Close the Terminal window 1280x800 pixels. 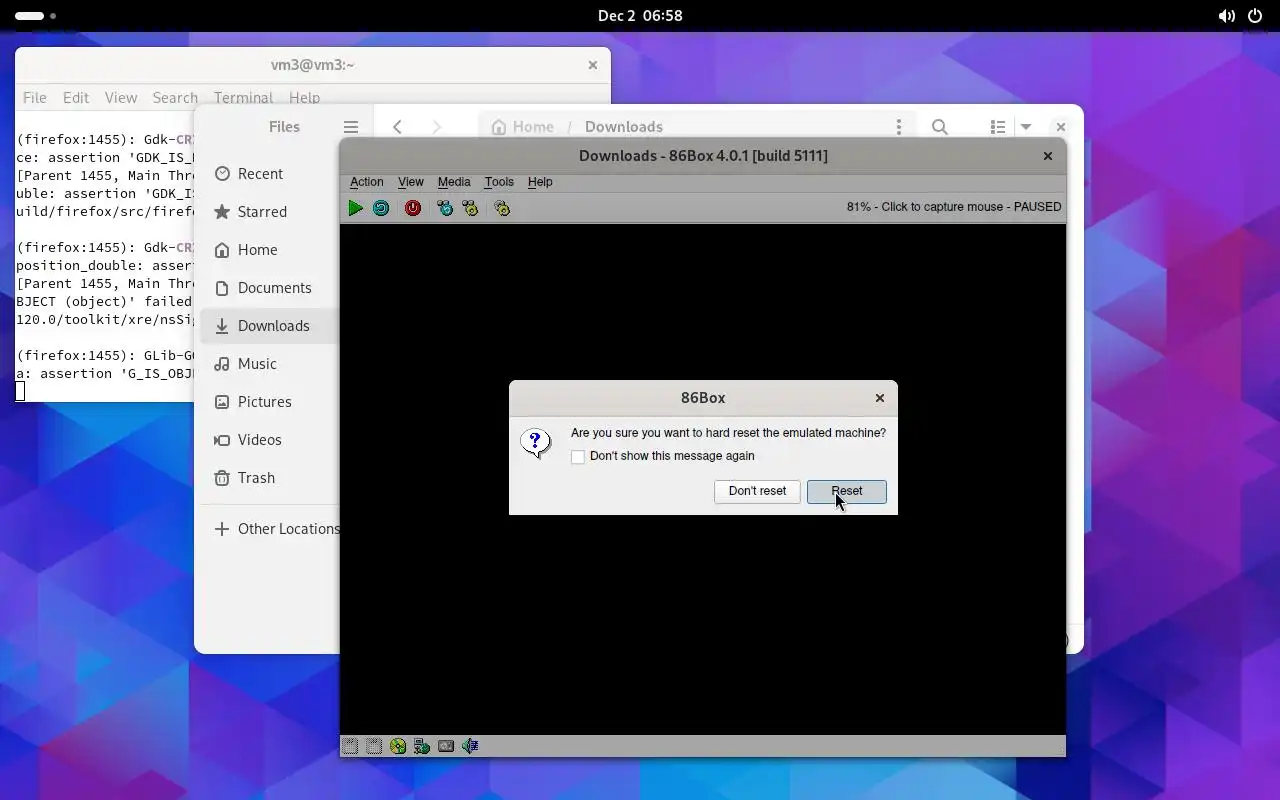(x=592, y=65)
